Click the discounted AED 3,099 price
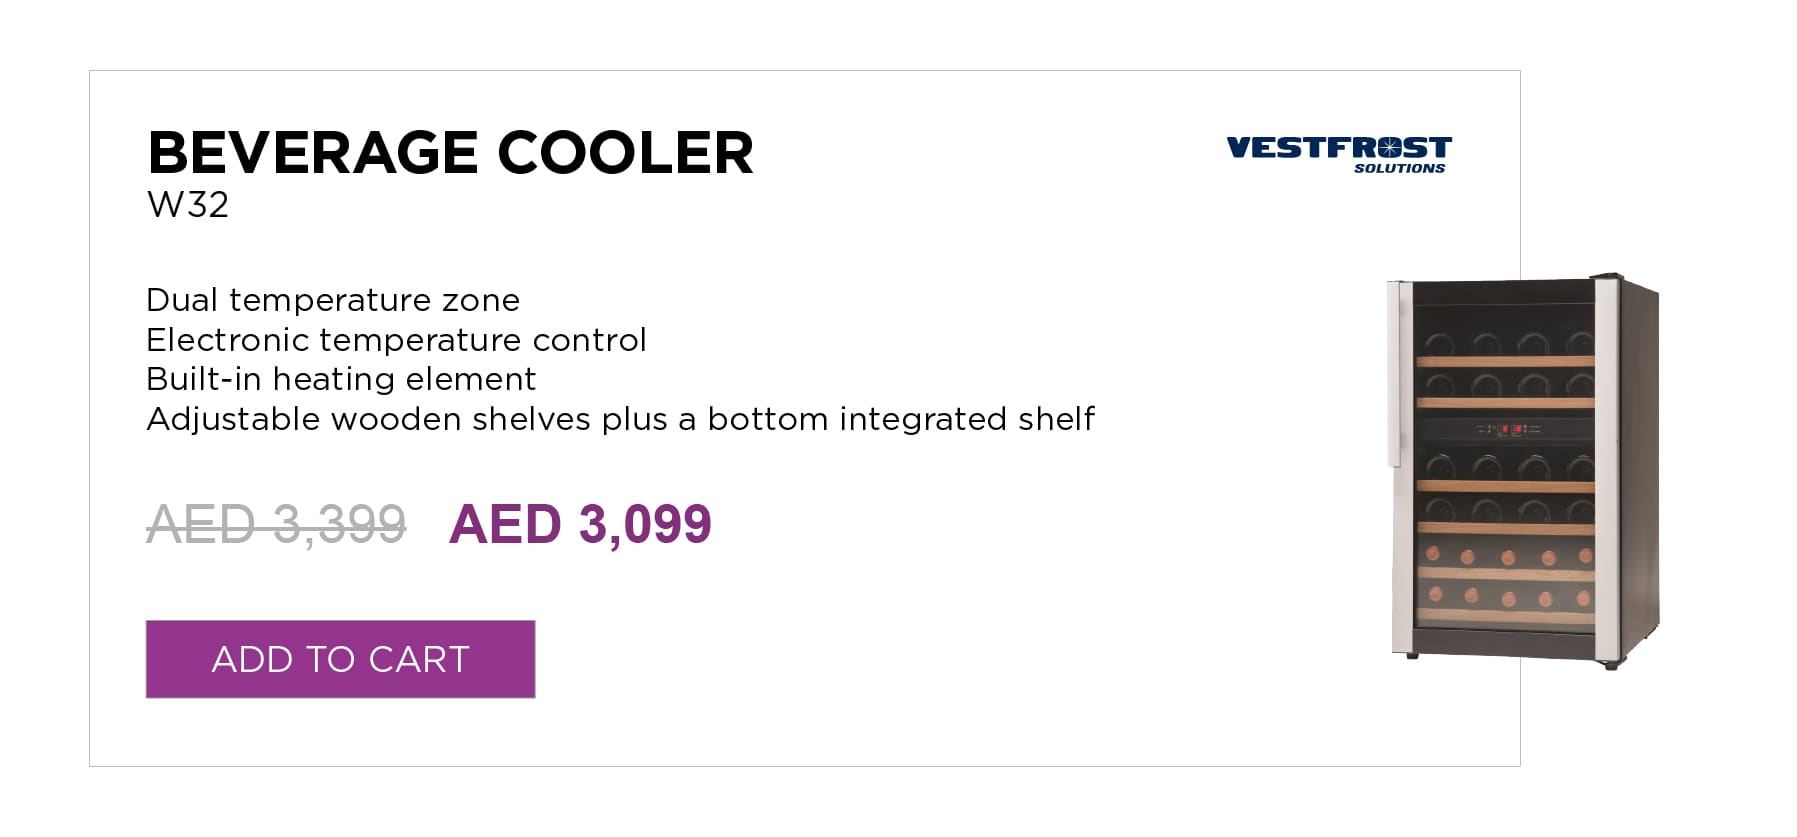Viewport: 1797px width, 837px height. click(x=580, y=524)
